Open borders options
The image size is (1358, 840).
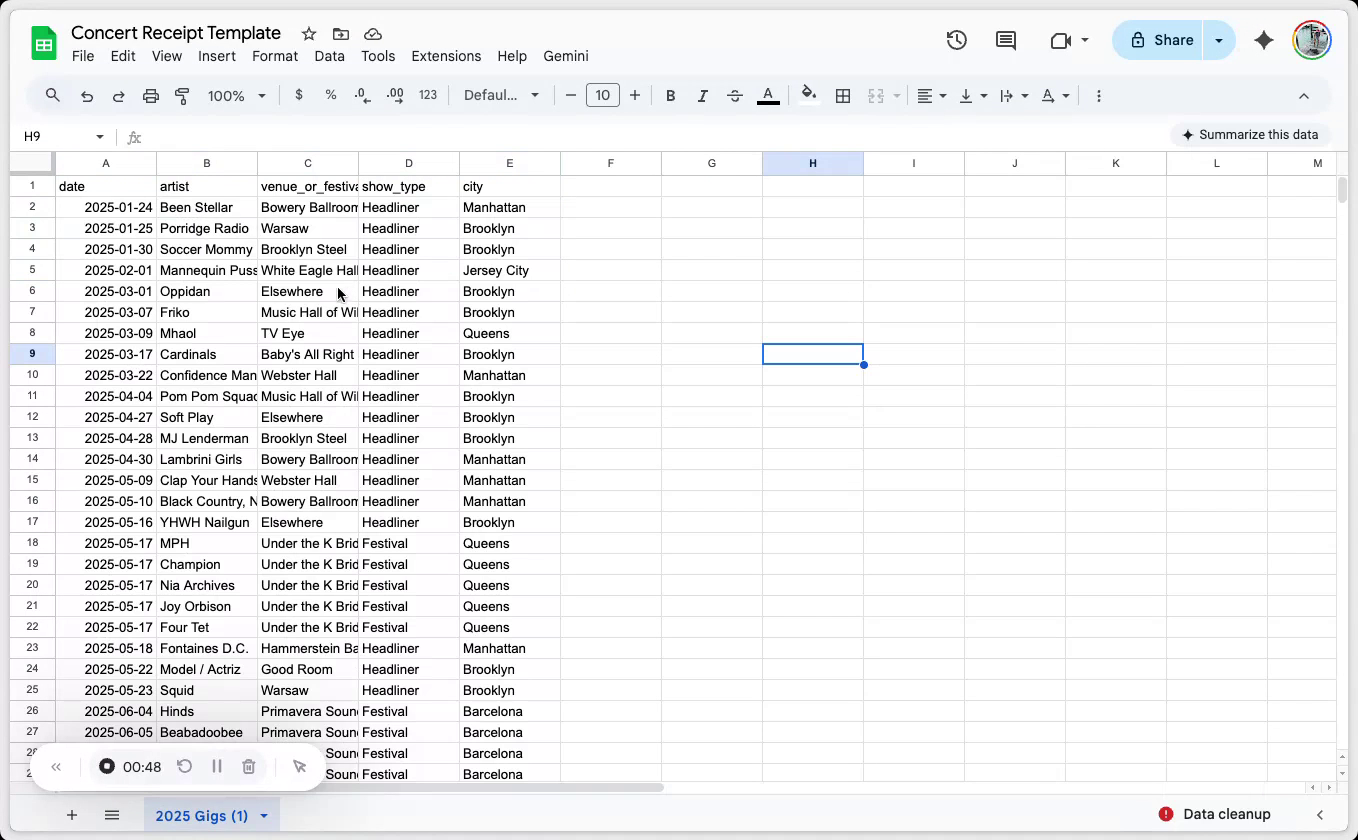pyautogui.click(x=843, y=96)
